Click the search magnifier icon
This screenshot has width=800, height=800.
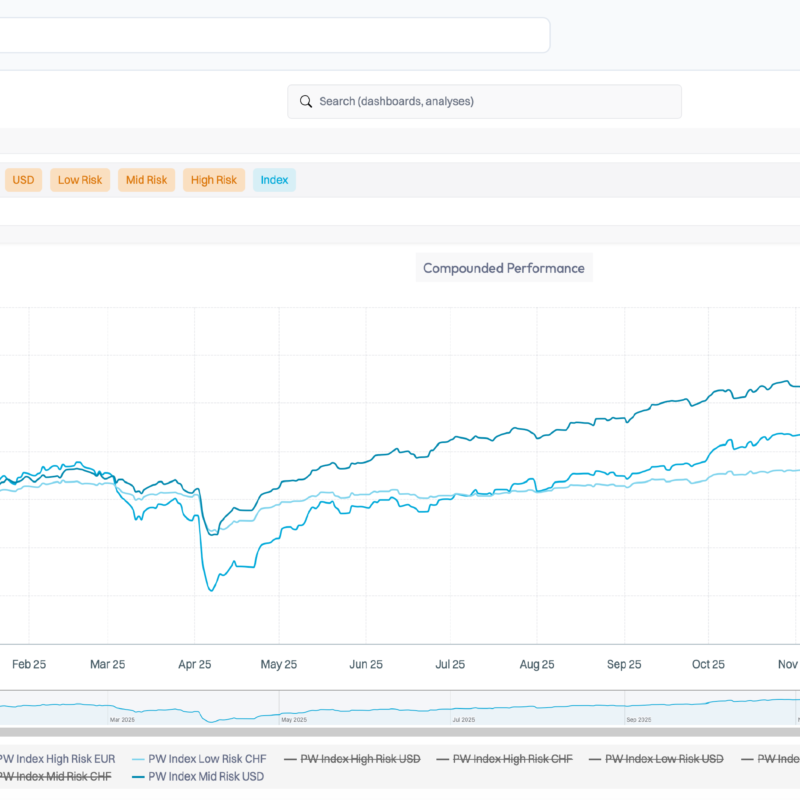305,101
